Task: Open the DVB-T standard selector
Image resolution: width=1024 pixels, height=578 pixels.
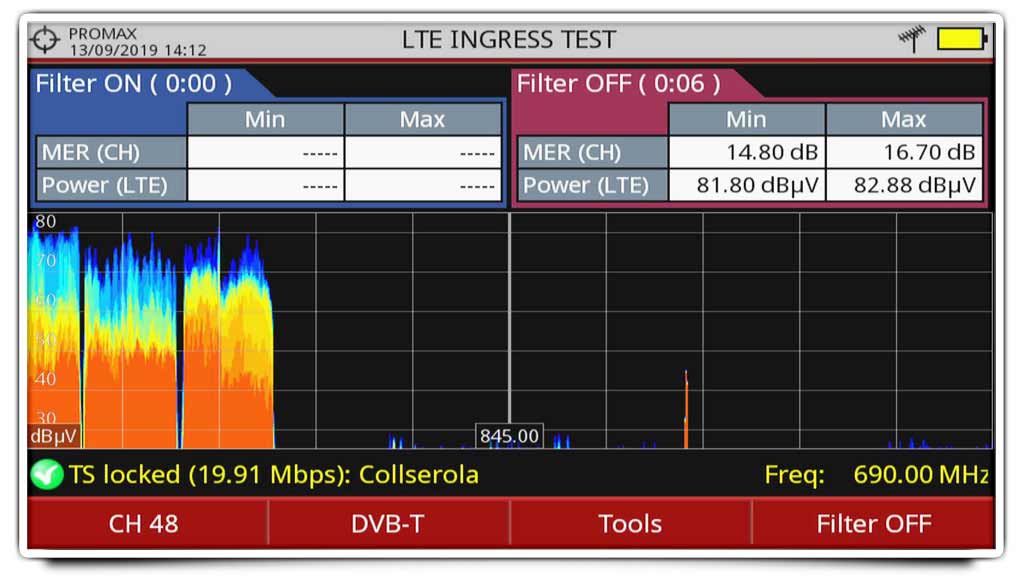Action: [388, 523]
